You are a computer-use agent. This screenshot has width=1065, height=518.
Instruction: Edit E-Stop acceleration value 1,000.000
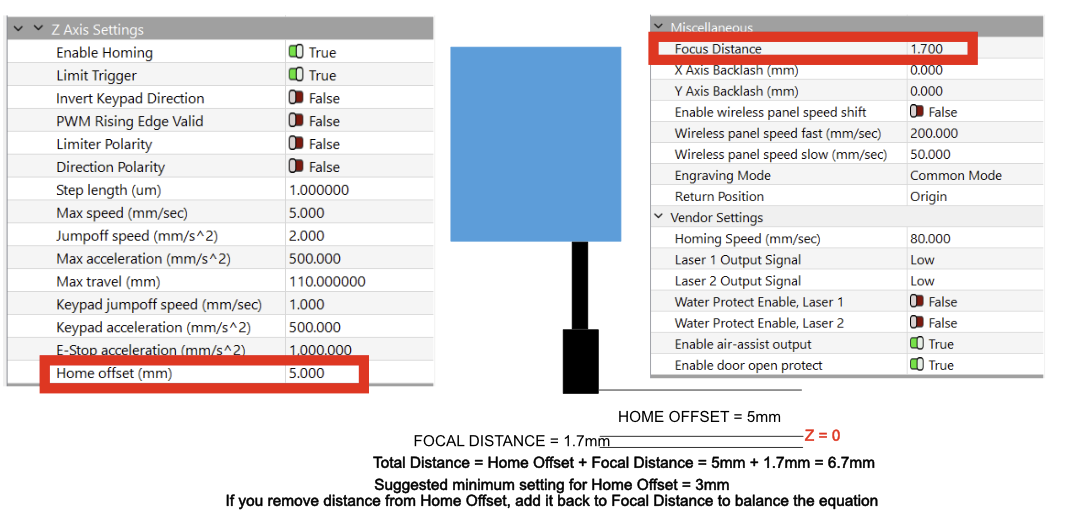(320, 350)
